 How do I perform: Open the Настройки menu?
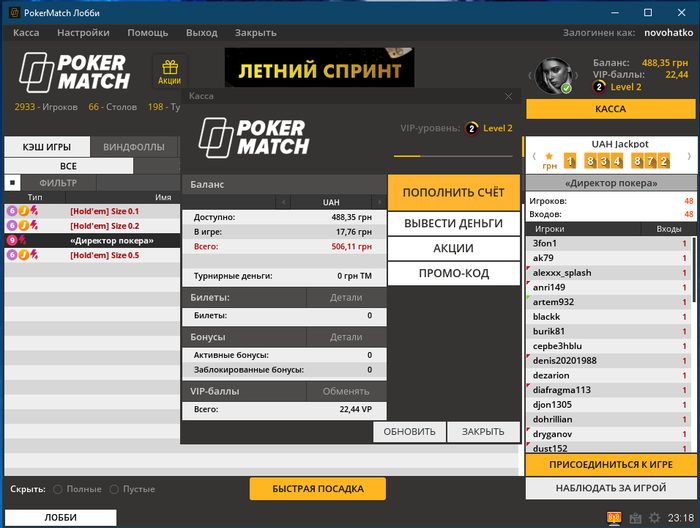click(83, 33)
